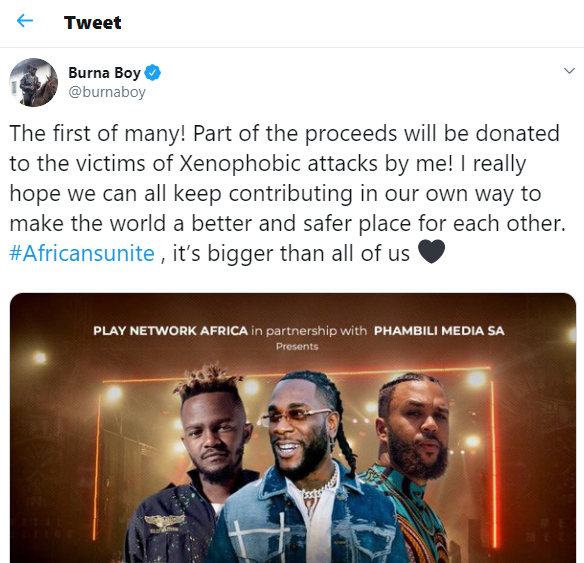Go back using the blue arrow
The height and width of the screenshot is (563, 584).
(25, 21)
